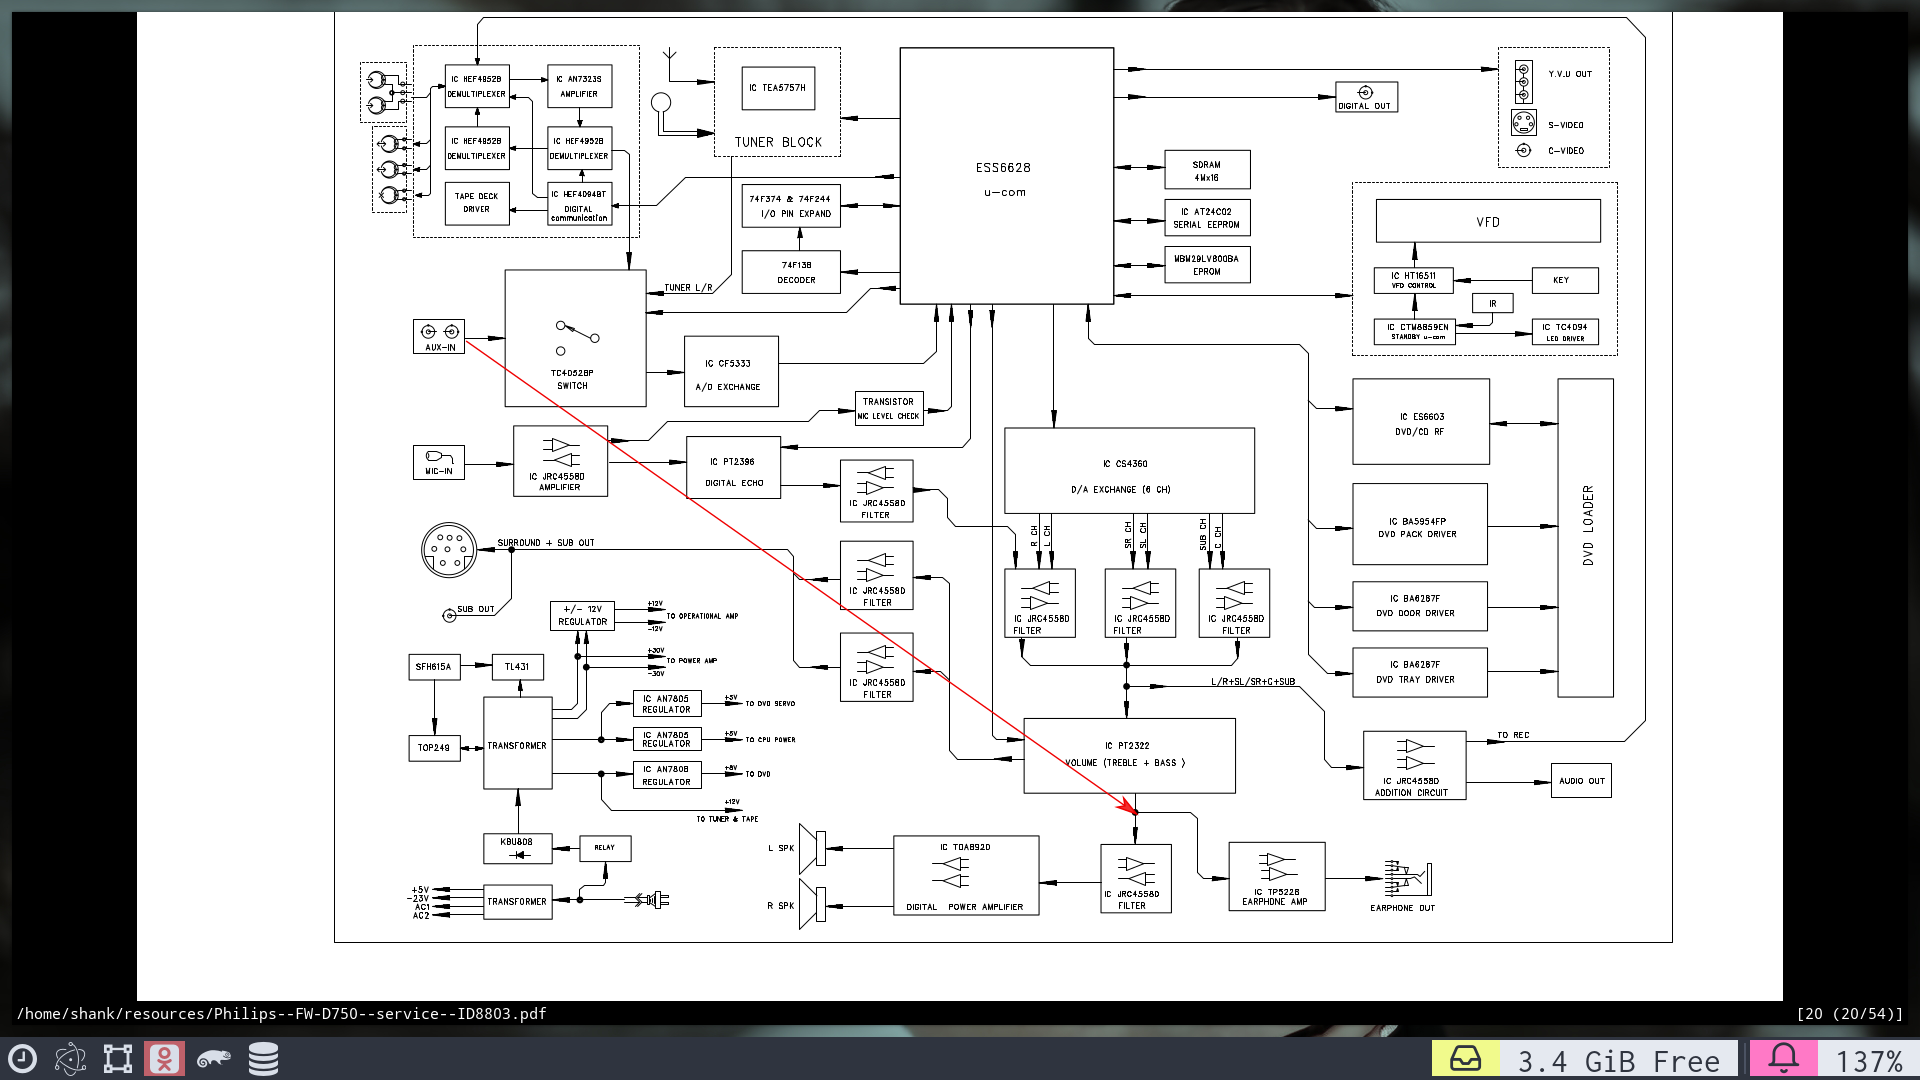Click the IC AT24C02 SERIAL EEPROM block
This screenshot has width=1920, height=1080.
point(1207,218)
